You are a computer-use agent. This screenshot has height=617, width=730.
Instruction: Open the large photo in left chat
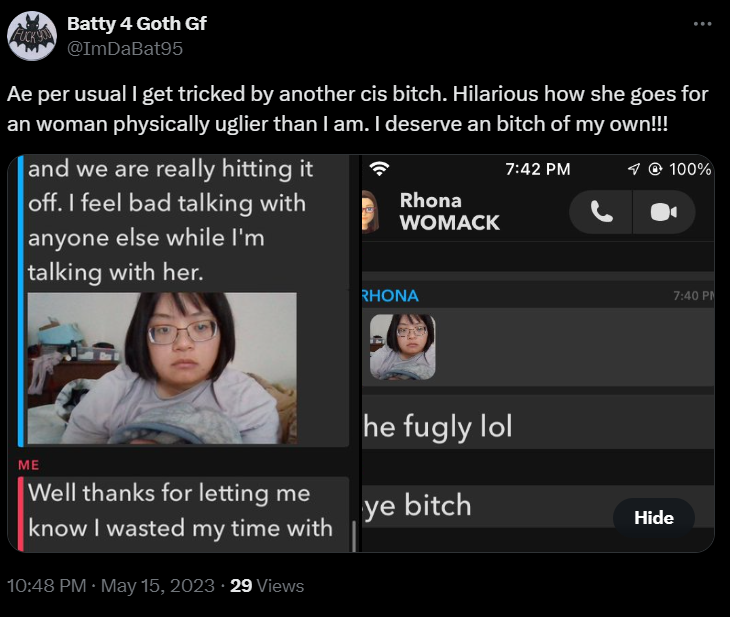click(162, 368)
